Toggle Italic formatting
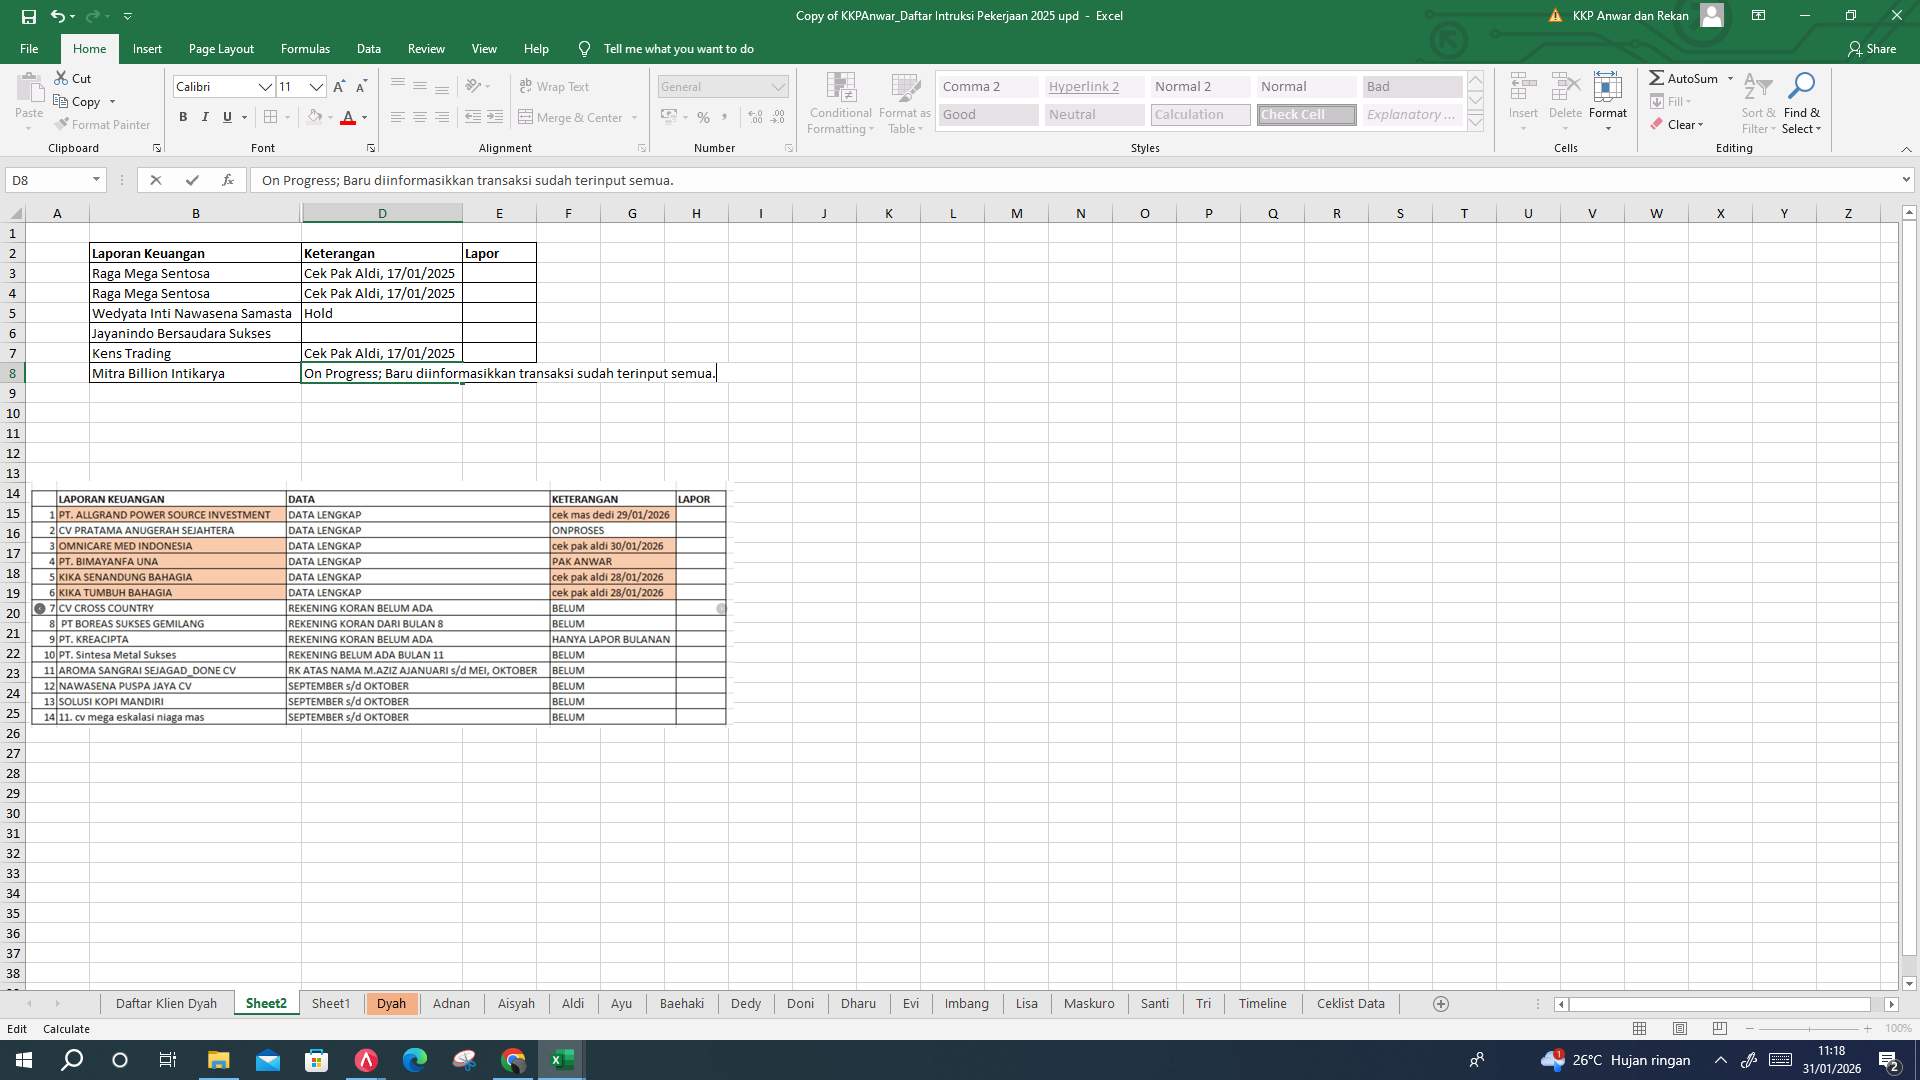Viewport: 1920px width, 1080px height. (205, 117)
